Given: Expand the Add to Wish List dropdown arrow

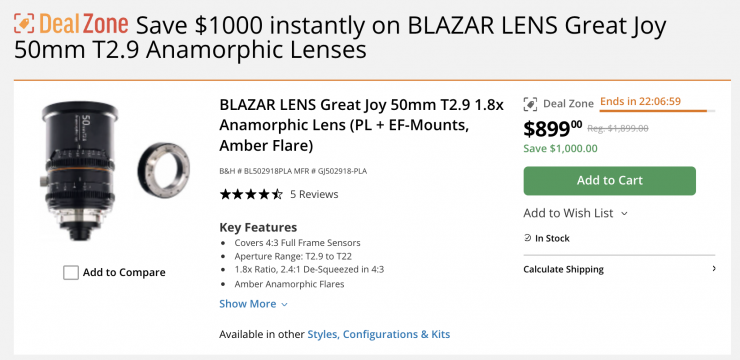Looking at the screenshot, I should tap(624, 214).
